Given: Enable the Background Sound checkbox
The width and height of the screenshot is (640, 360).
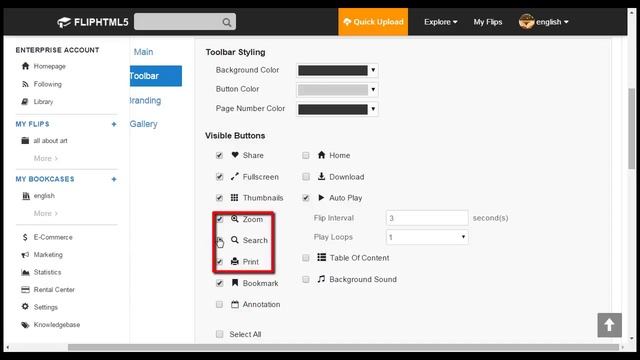Looking at the screenshot, I should pyautogui.click(x=306, y=280).
